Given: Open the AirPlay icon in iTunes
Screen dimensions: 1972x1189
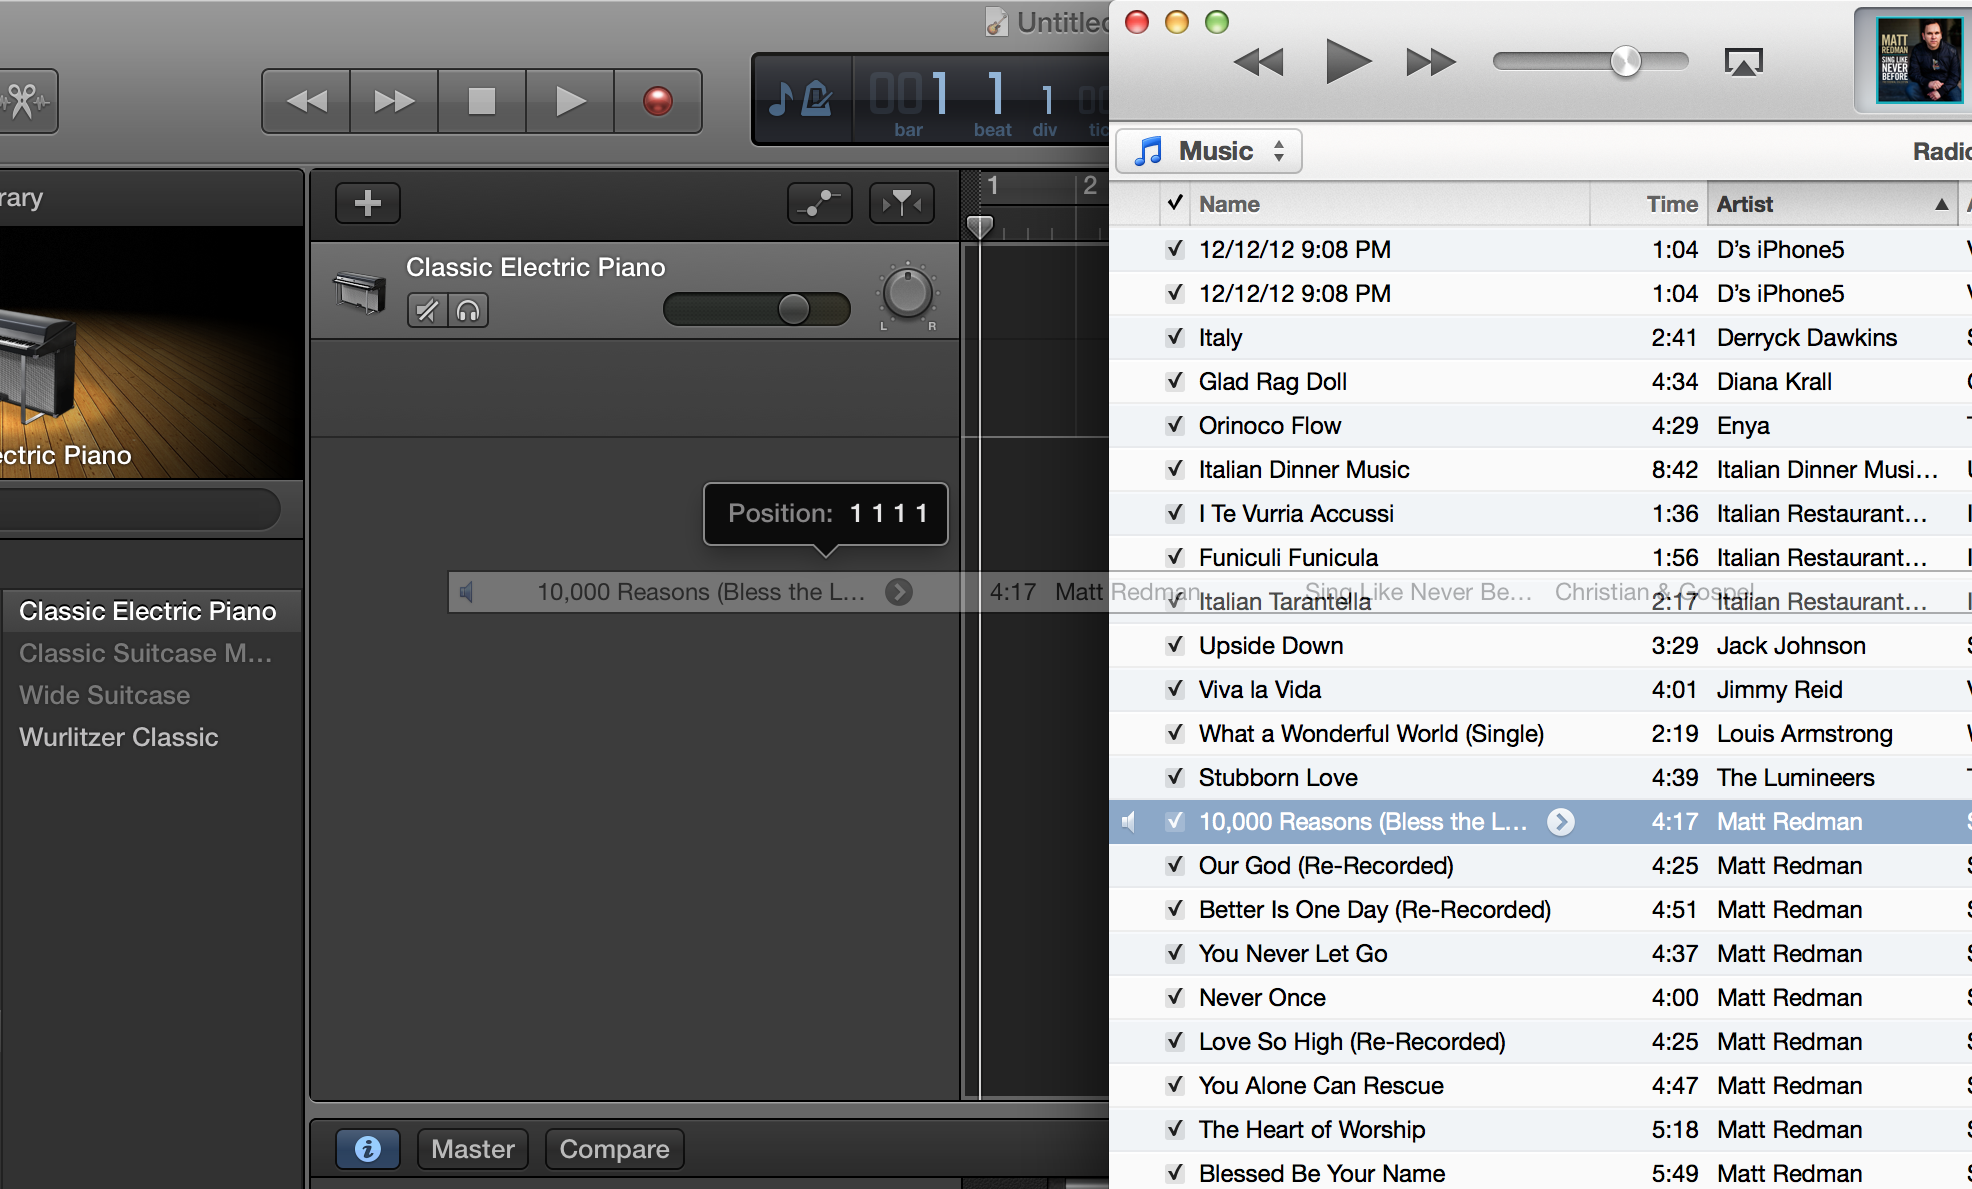Looking at the screenshot, I should point(1743,62).
